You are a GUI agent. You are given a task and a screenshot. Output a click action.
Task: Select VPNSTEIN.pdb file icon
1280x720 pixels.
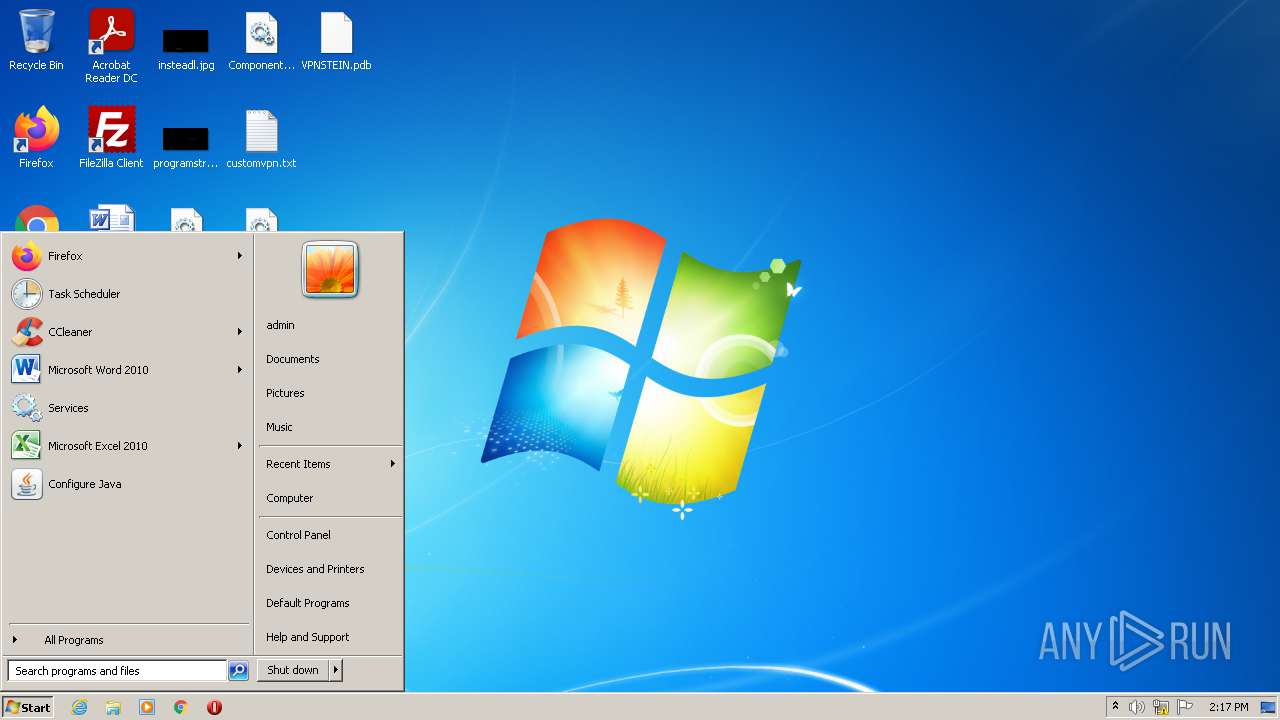click(x=336, y=42)
